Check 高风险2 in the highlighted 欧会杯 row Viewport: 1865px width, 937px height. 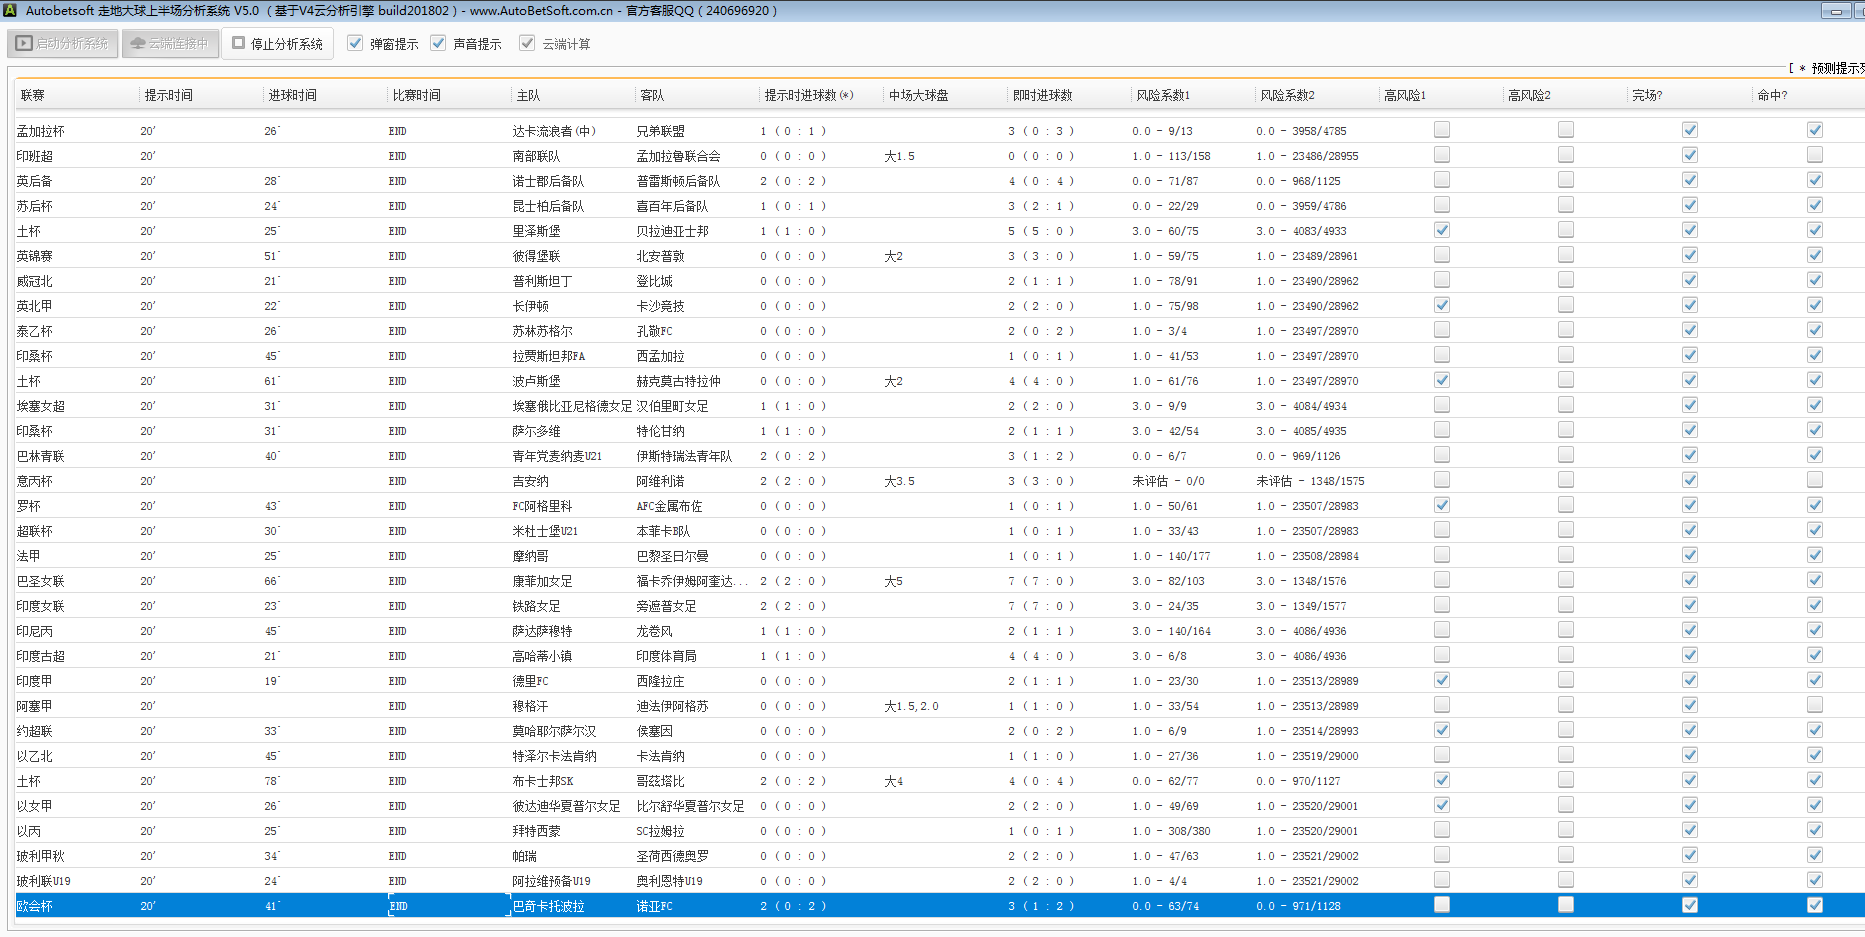[x=1565, y=905]
